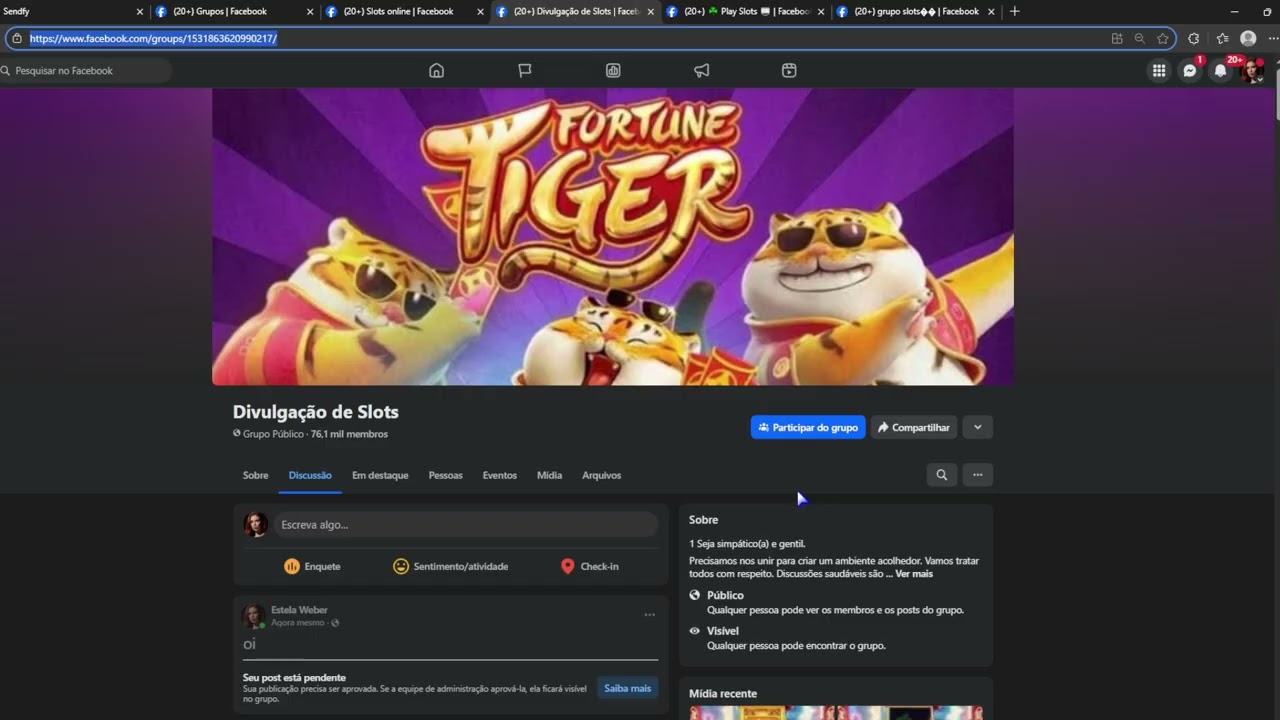Viewport: 1280px width, 720px height.
Task: Click the Sentimento/atividade smiley icon
Action: tap(401, 566)
